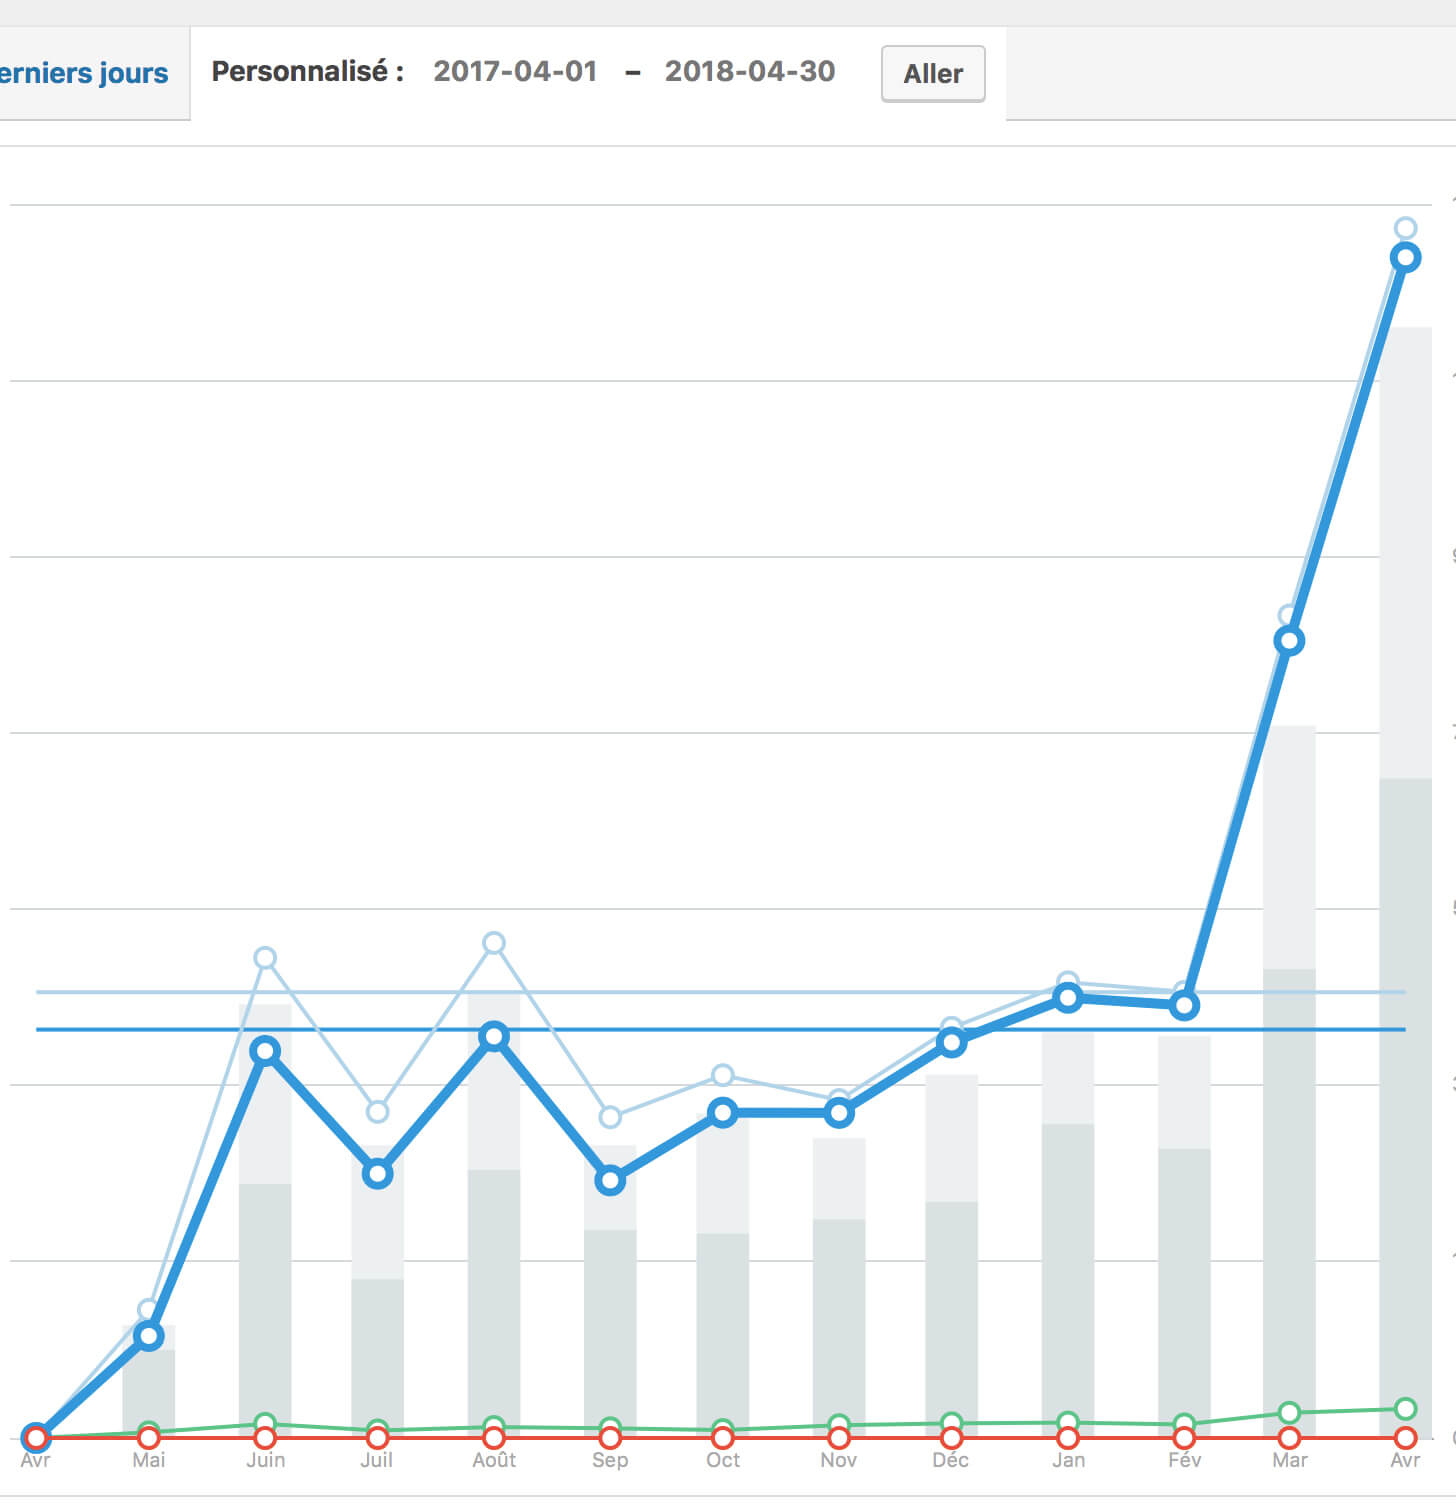This screenshot has height=1512, width=1456.
Task: Select the Personnalisé tab label
Action: click(308, 72)
